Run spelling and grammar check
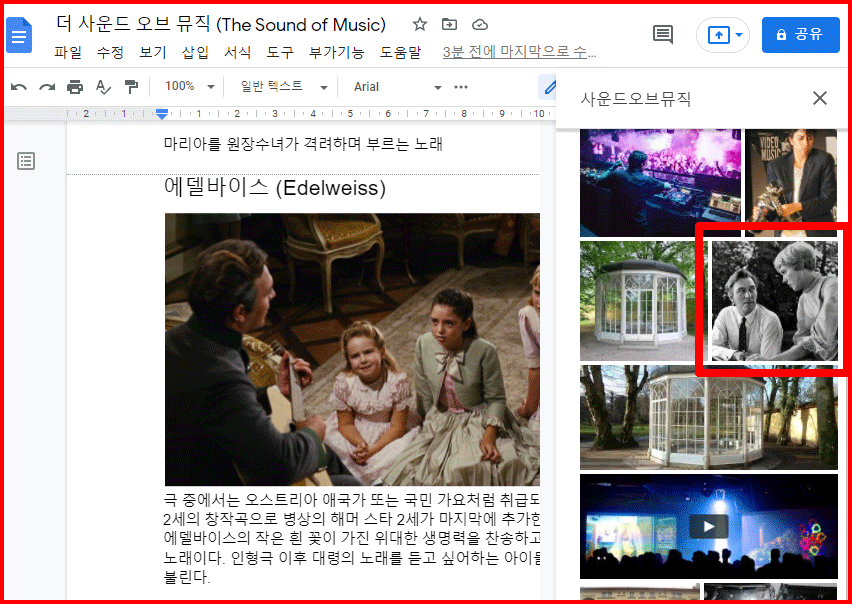Viewport: 852px width, 604px height. coord(103,87)
